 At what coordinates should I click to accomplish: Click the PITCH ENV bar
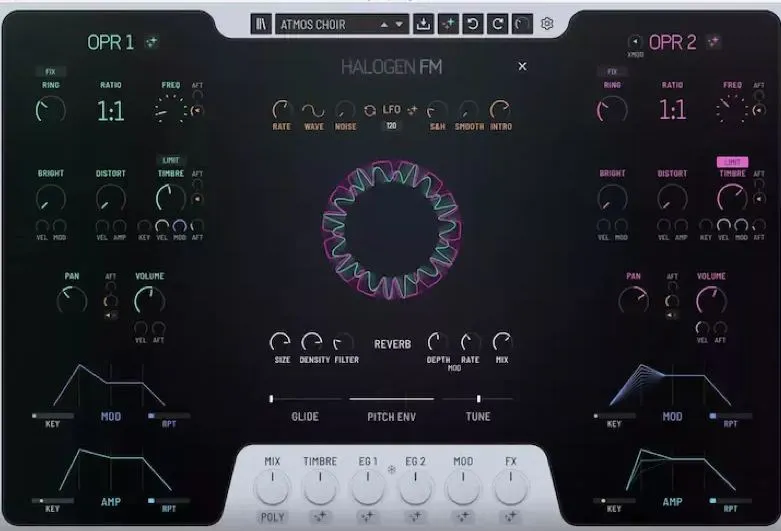pyautogui.click(x=391, y=398)
